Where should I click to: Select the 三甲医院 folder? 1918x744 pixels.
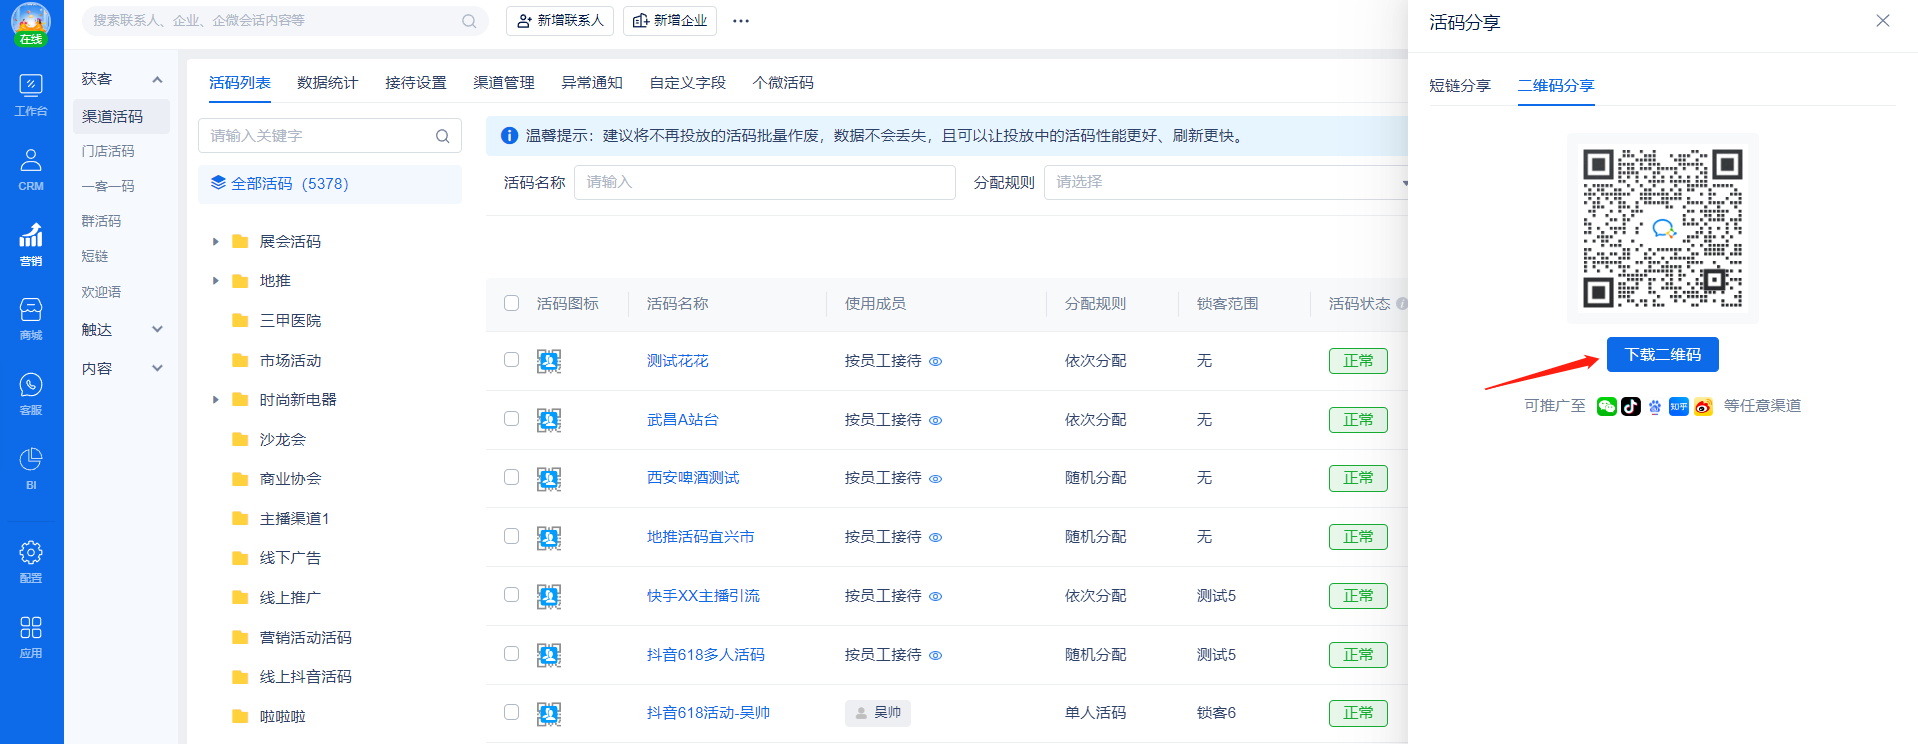290,321
